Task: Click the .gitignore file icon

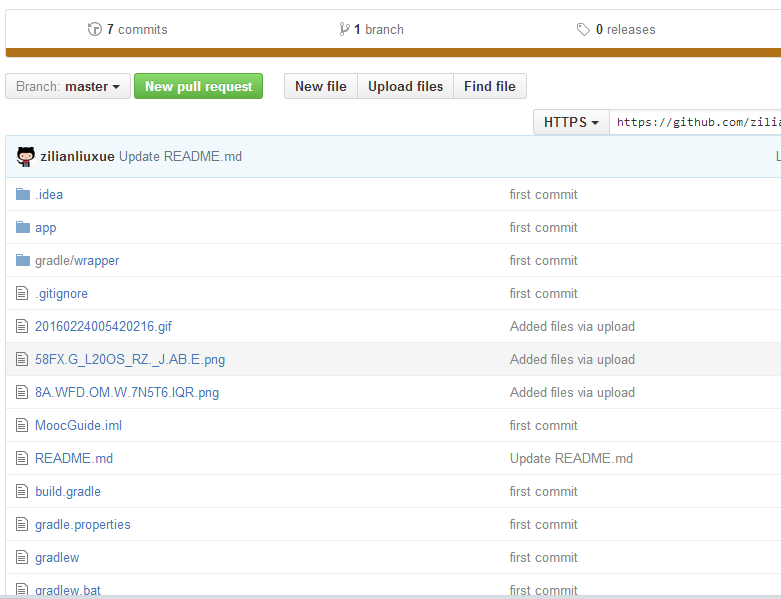Action: tap(23, 293)
